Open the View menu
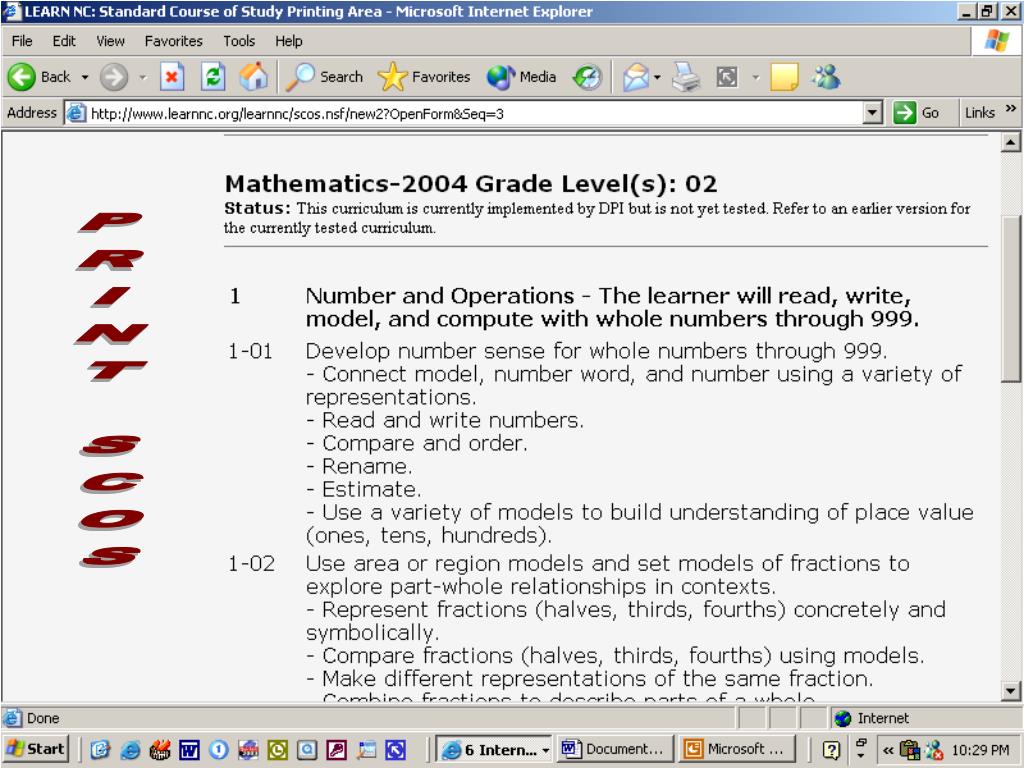Viewport: 1024px width, 768px height. (110, 41)
